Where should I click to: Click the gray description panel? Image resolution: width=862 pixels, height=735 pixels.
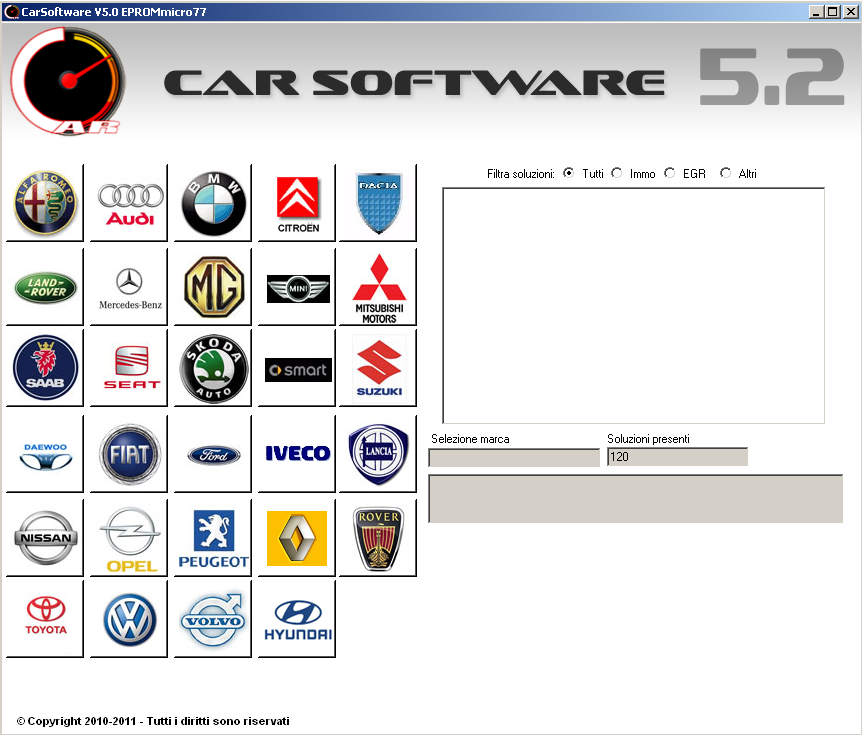(636, 499)
